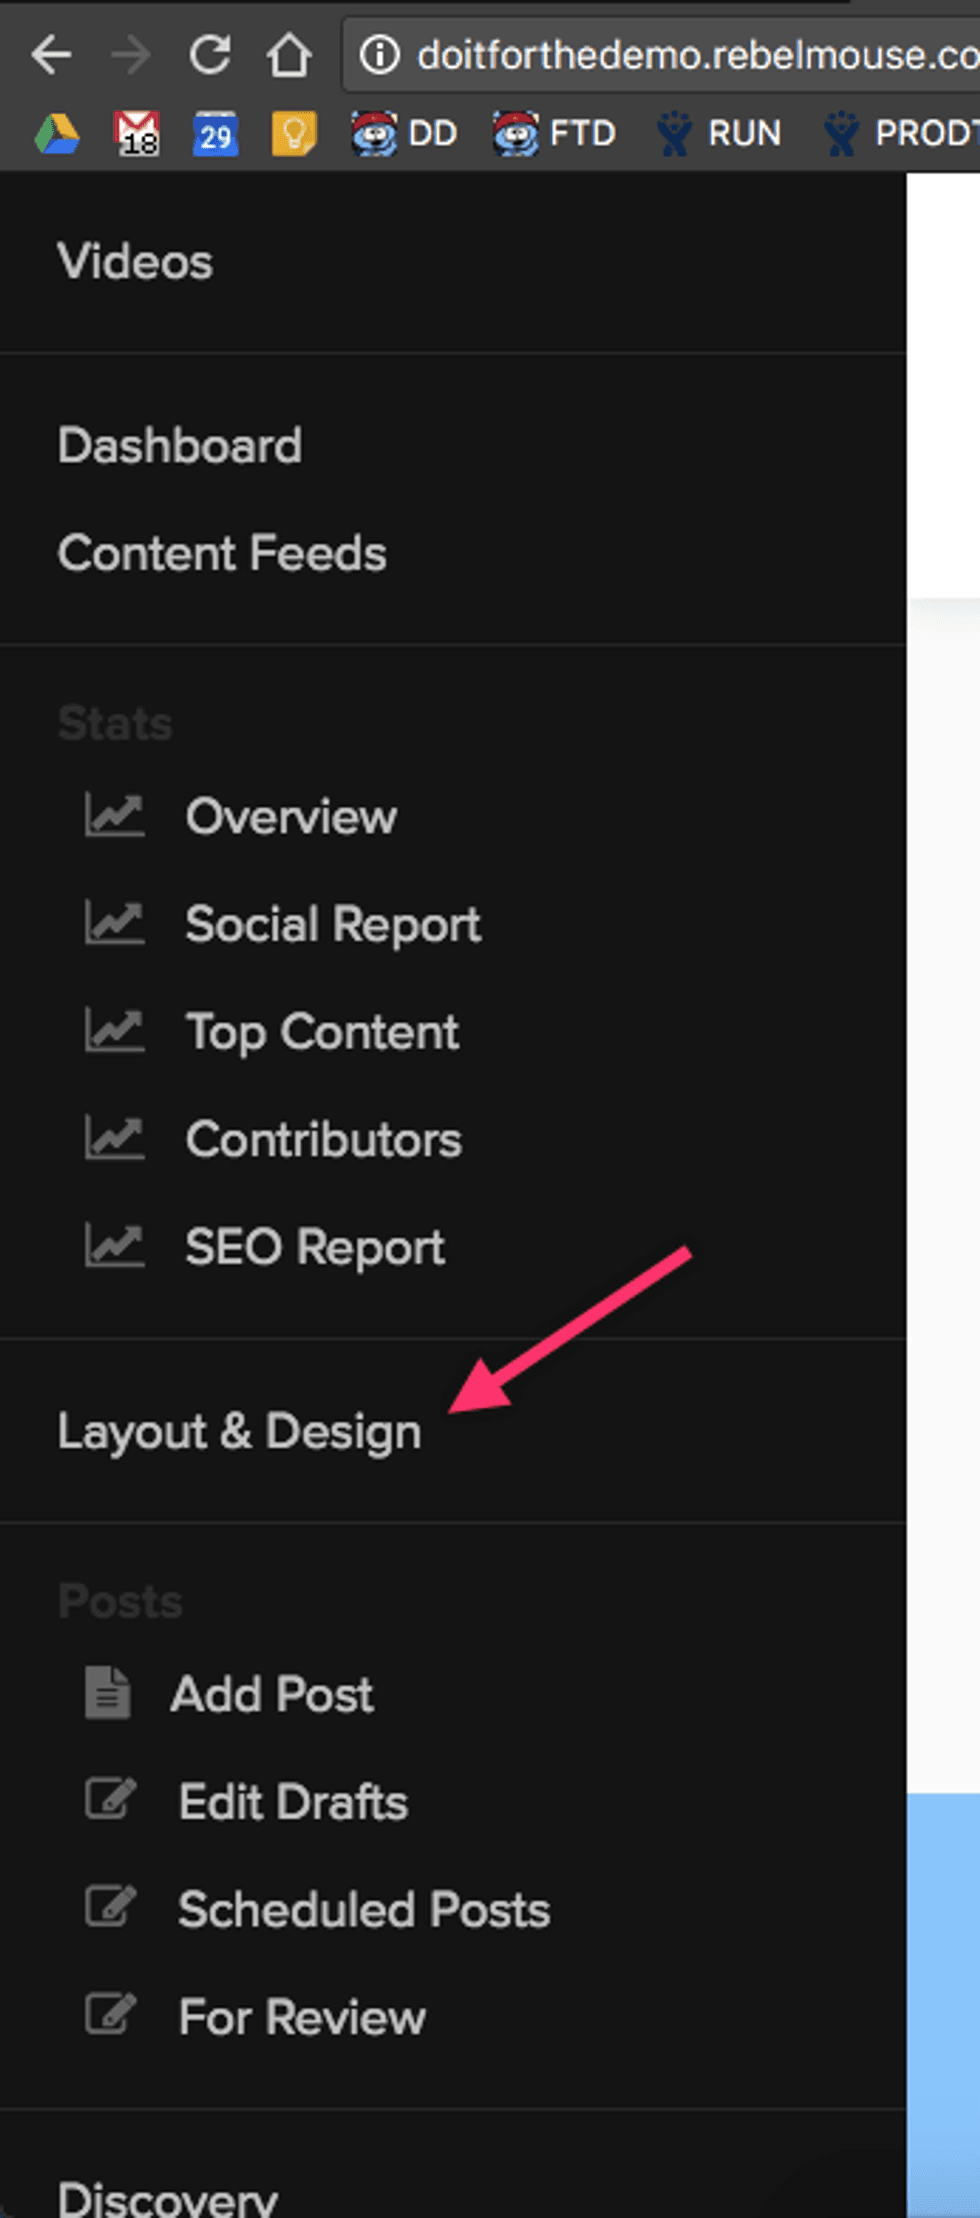Screen dimensions: 980x2218
Task: Open the Social Report link
Action: point(333,925)
